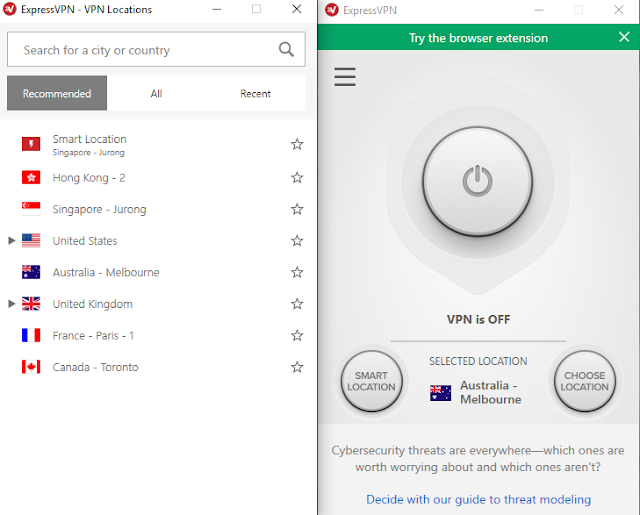The width and height of the screenshot is (640, 515).
Task: Click the France flag icon
Action: [31, 335]
